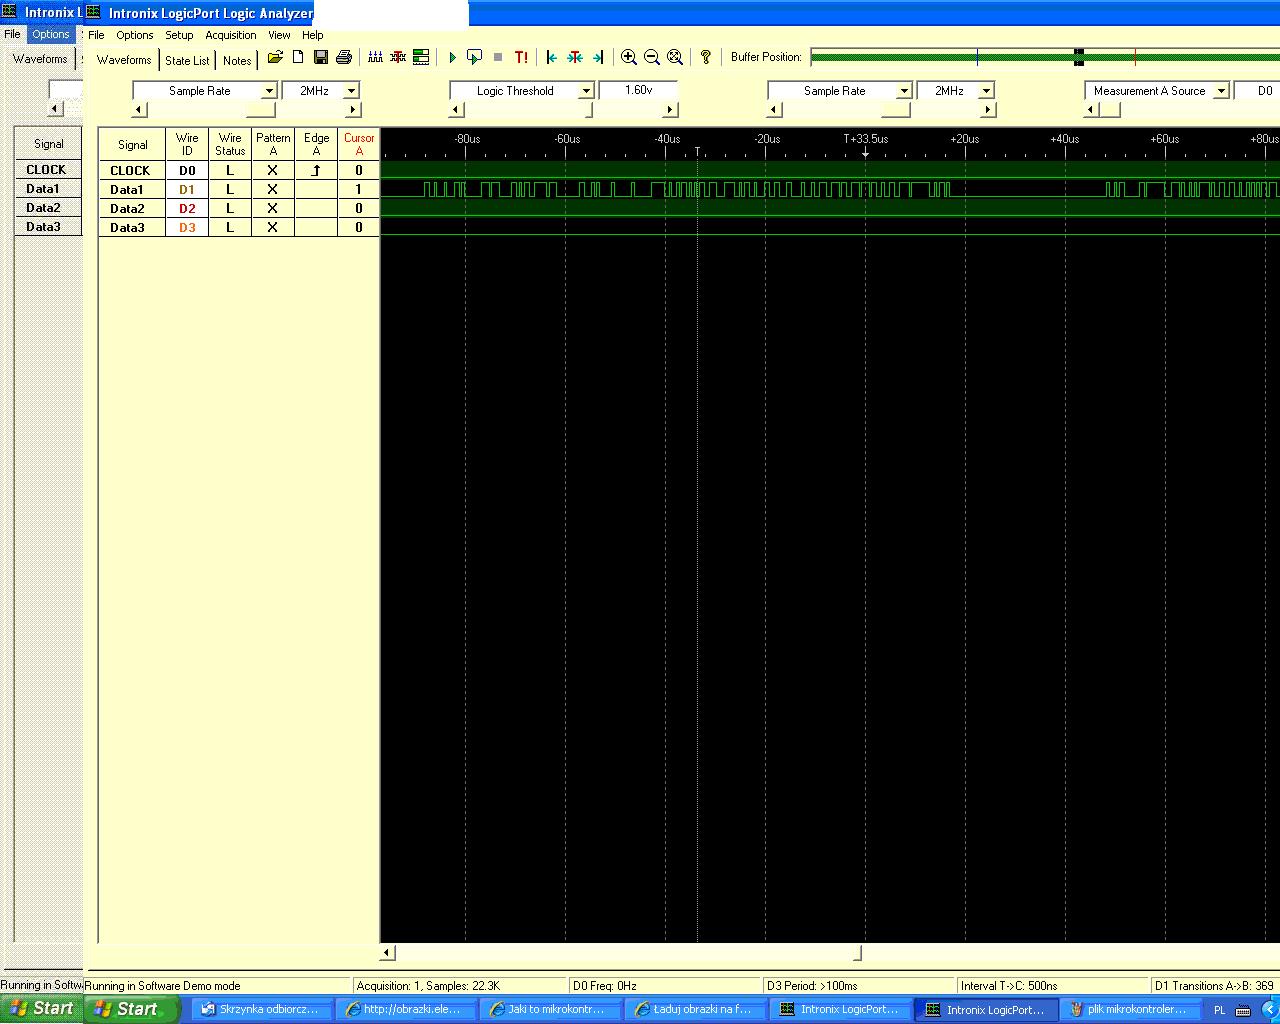Start acquisition with the green play arrow

tap(452, 58)
